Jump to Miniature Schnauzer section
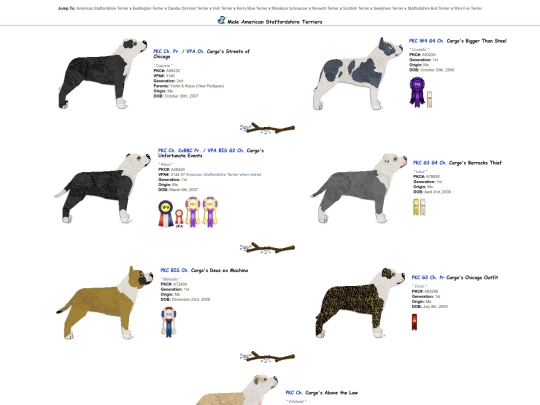The image size is (540, 405). coord(290,8)
